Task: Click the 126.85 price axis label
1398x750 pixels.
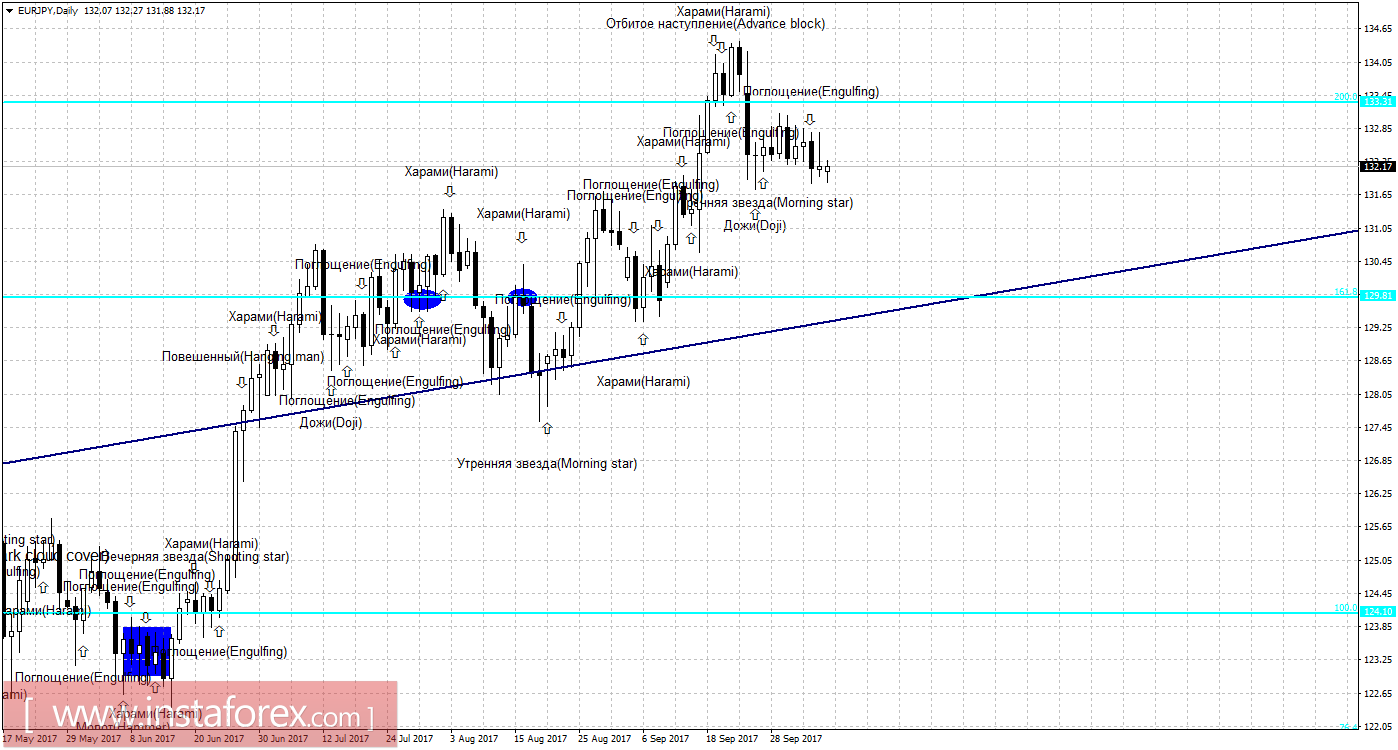Action: [1378, 461]
